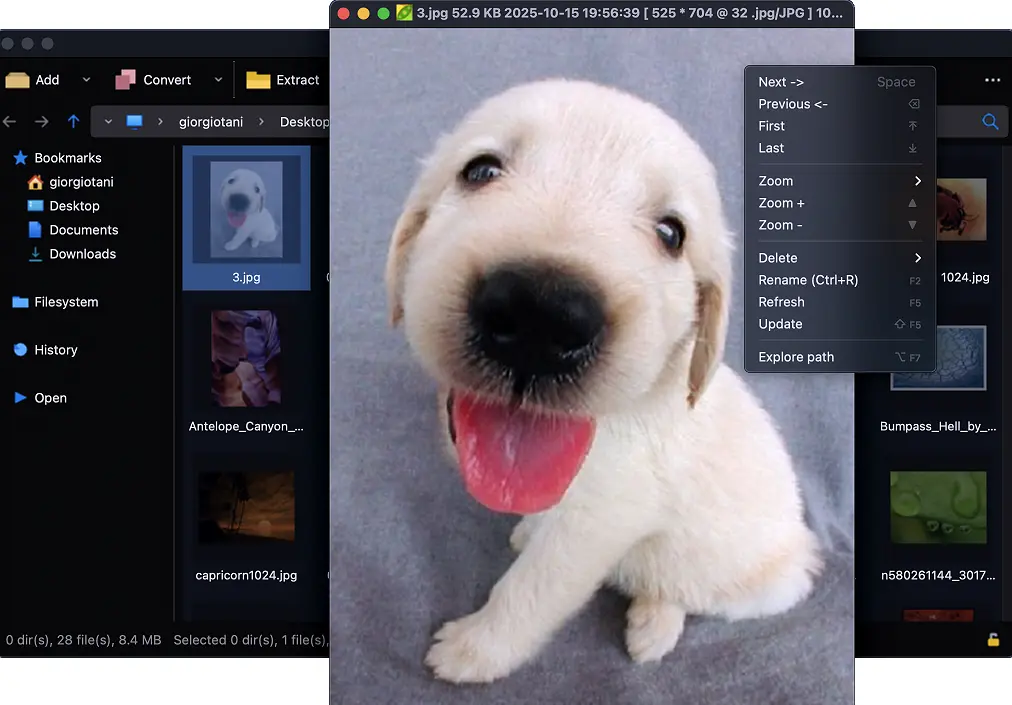The width and height of the screenshot is (1012, 705).
Task: Open the three-dot more options menu
Action: click(992, 80)
